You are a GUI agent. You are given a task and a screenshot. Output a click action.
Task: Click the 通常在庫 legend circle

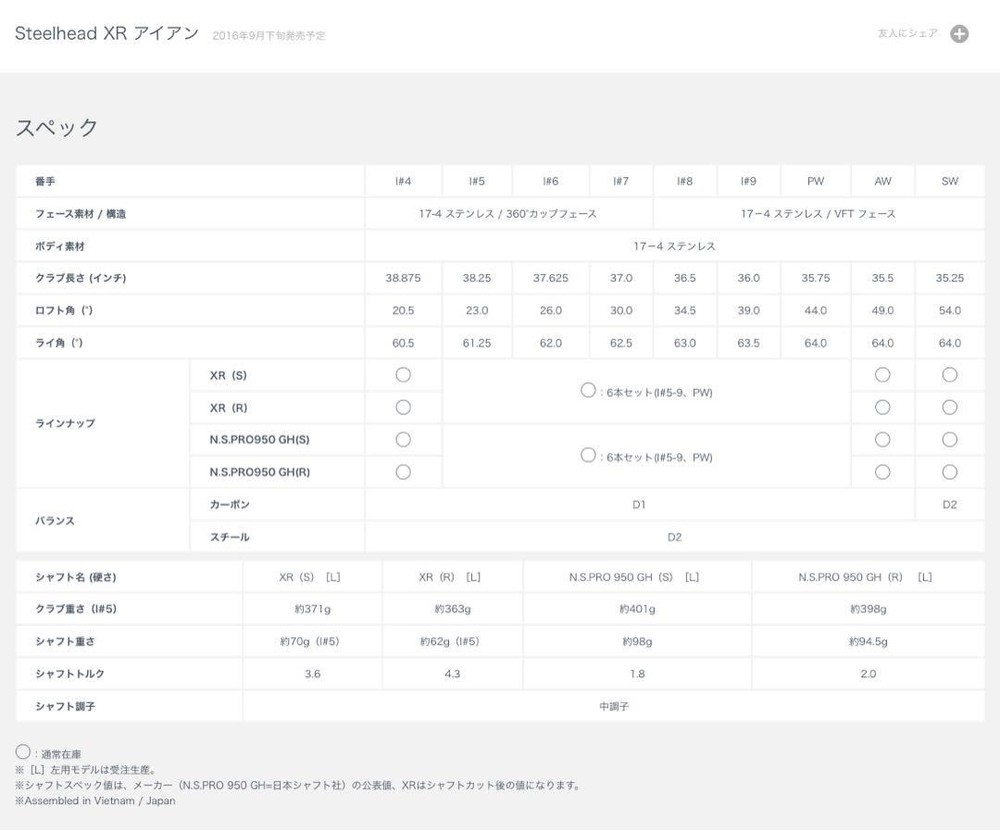tap(23, 752)
